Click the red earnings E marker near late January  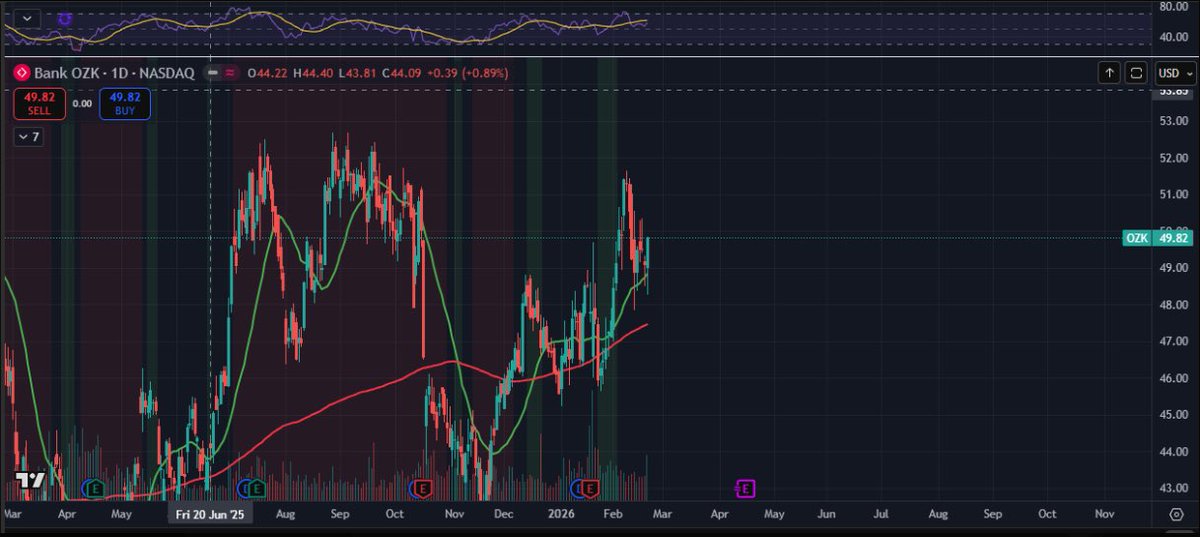click(590, 488)
